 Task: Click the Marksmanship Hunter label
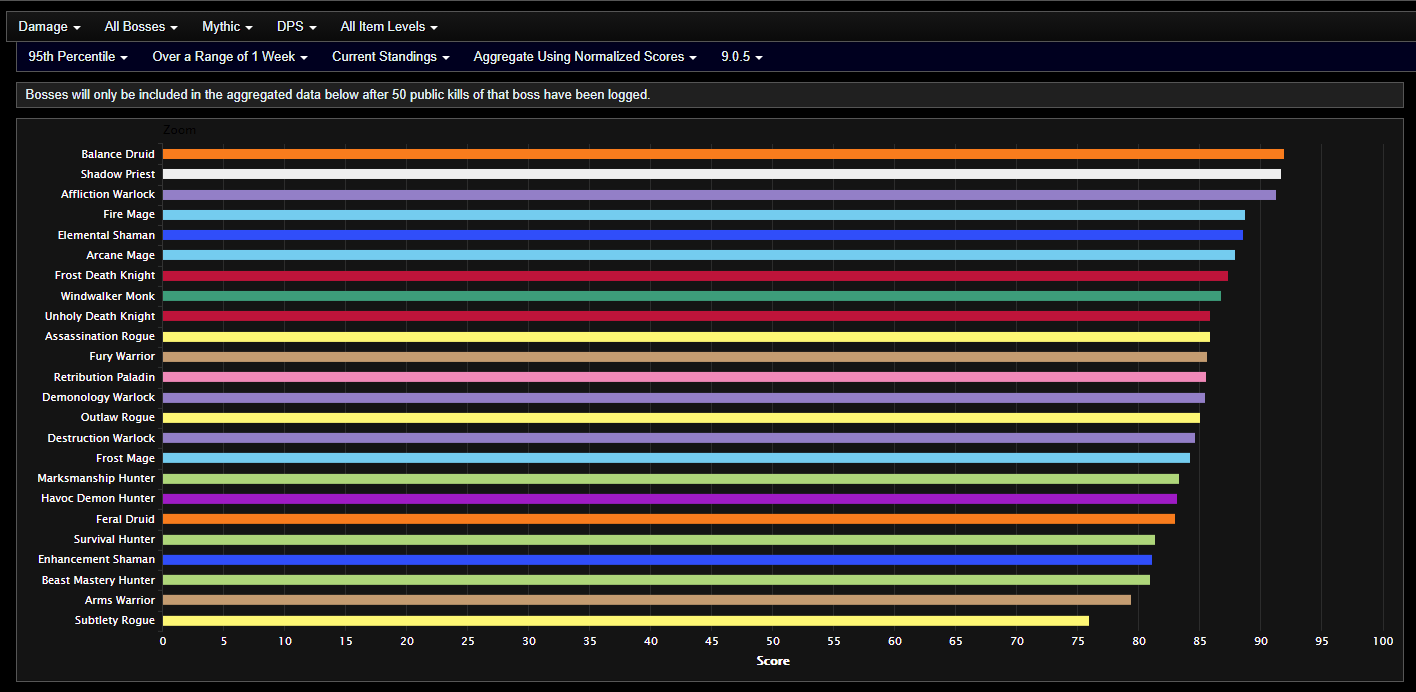[x=96, y=478]
